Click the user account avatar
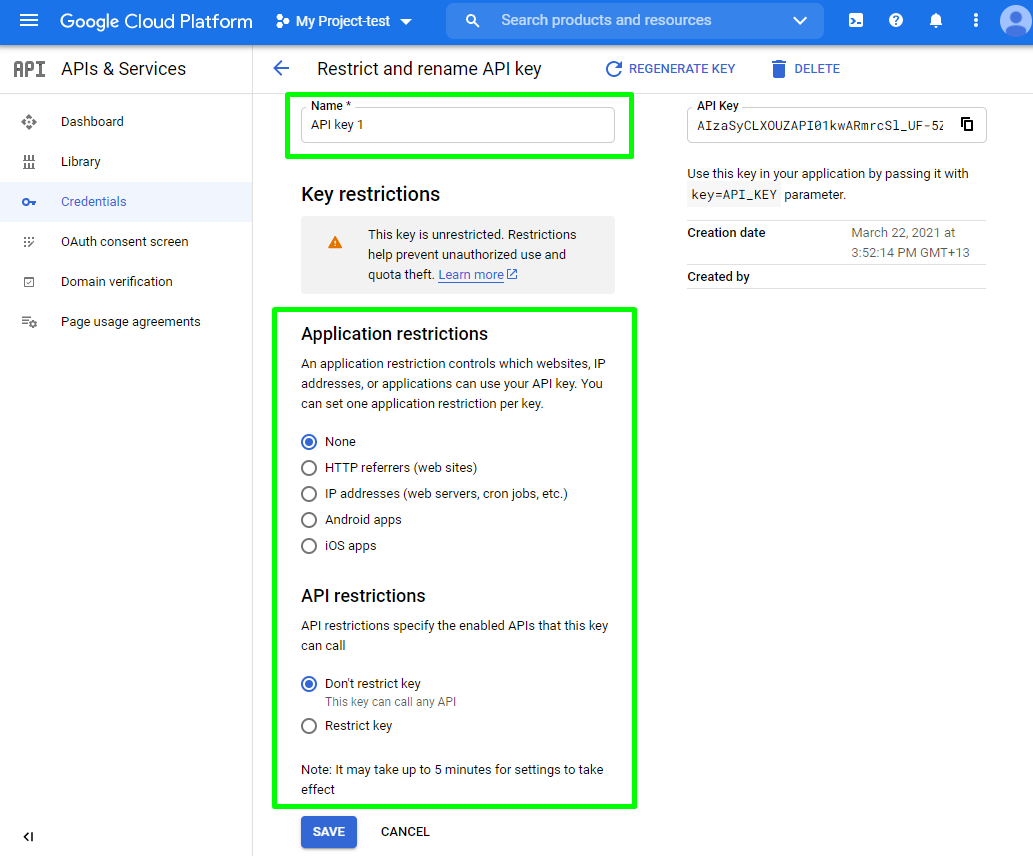1033x856 pixels. (x=1016, y=20)
